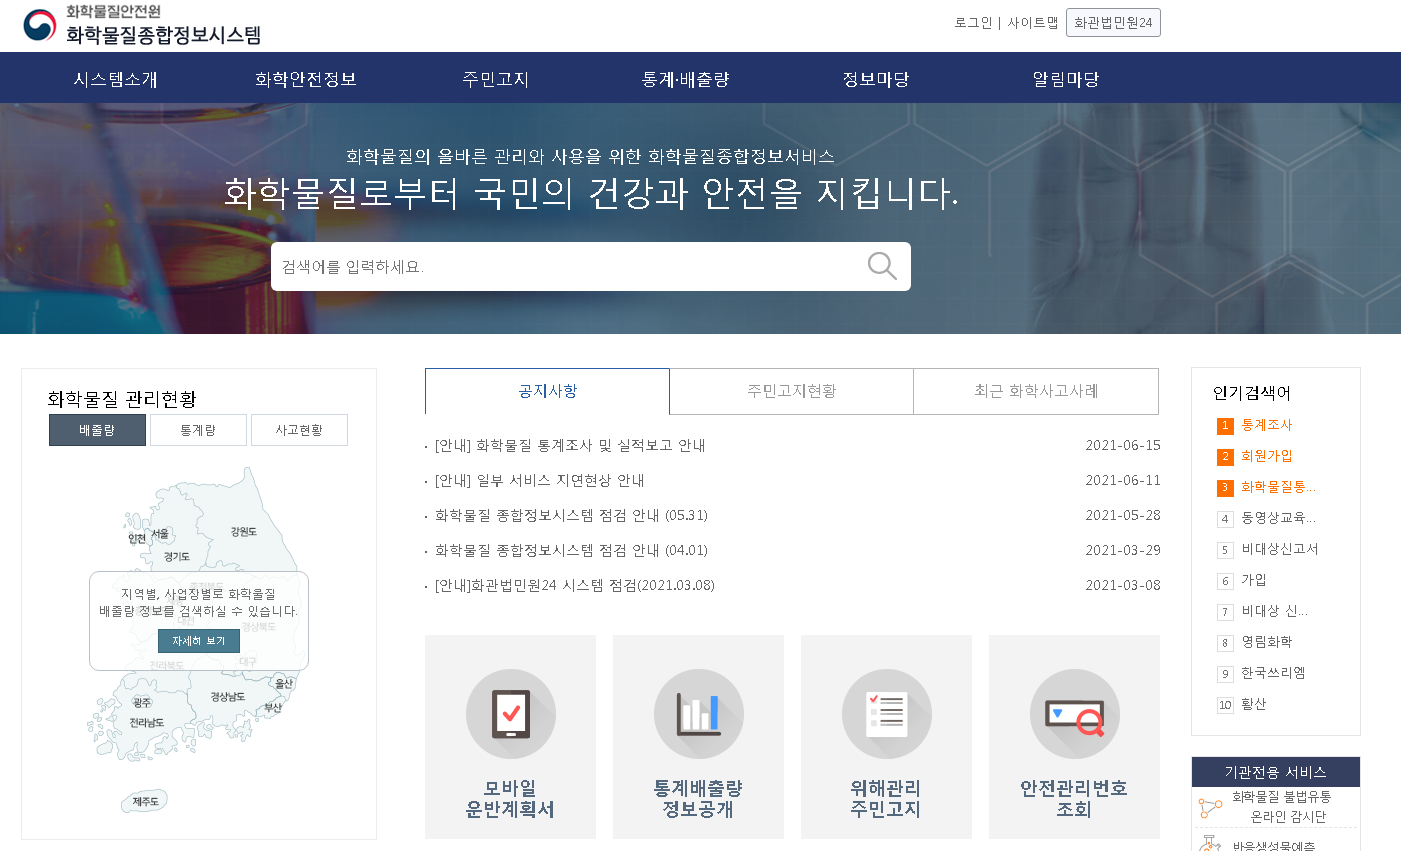Click the 기관전용 서비스 header
This screenshot has width=1401, height=851.
pyautogui.click(x=1276, y=772)
